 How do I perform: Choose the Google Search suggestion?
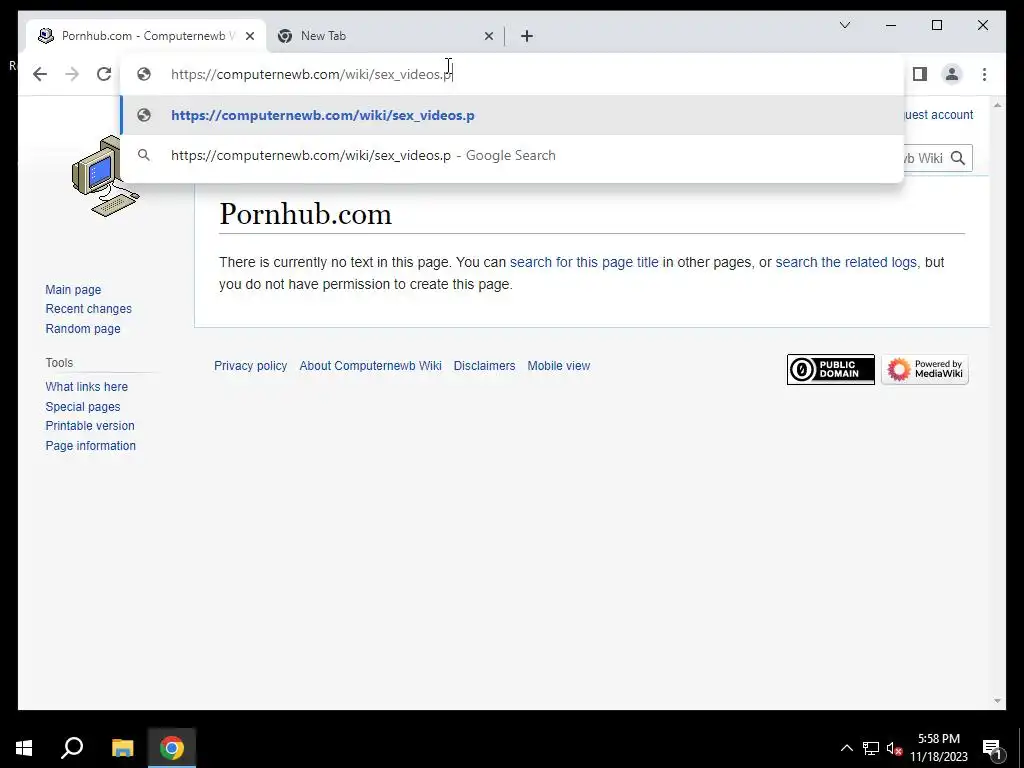click(512, 155)
